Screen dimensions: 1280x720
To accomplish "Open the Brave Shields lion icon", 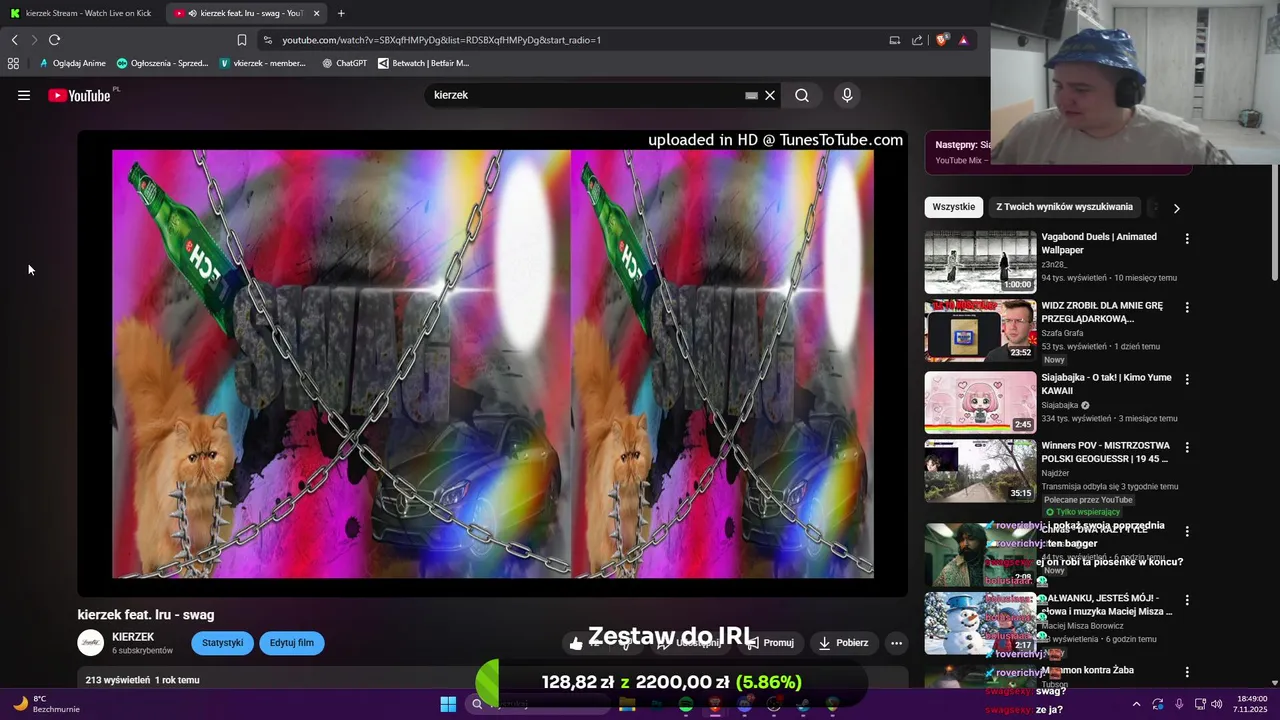I will click(941, 40).
